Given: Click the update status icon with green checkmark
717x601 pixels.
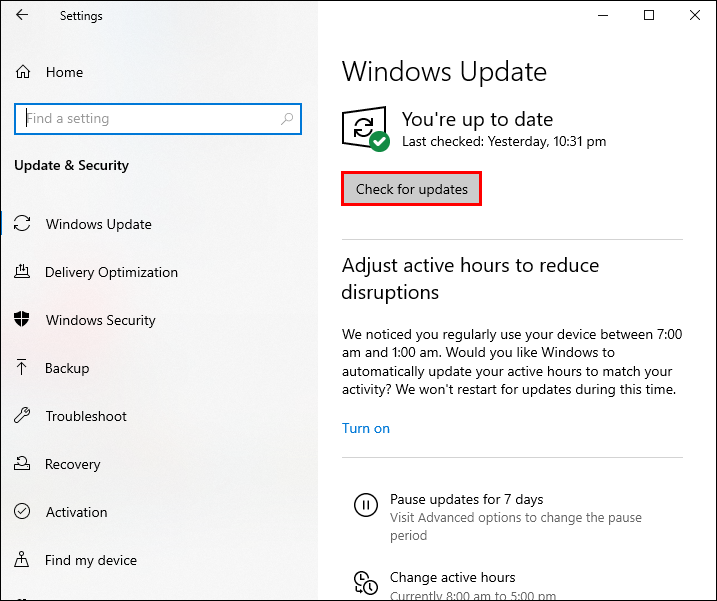Looking at the screenshot, I should [x=365, y=129].
